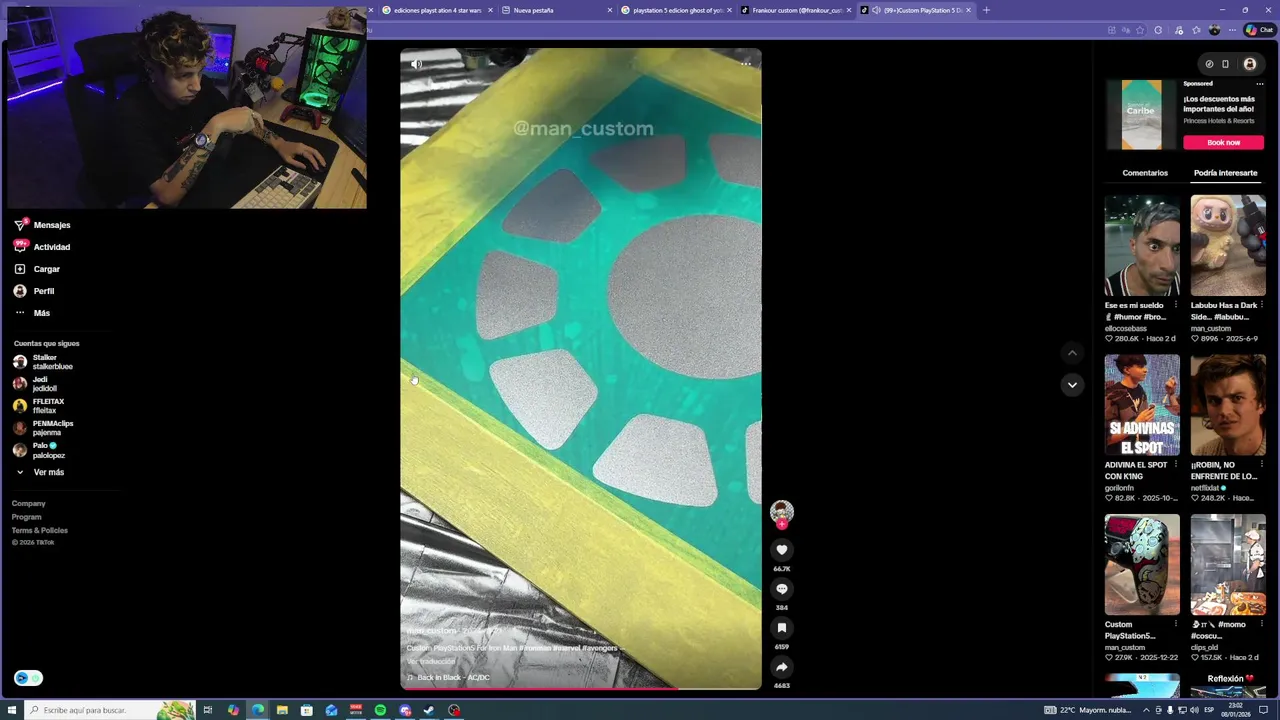Open 'ADIVINA EL SPOT CON K1NG' thumbnail

pyautogui.click(x=1142, y=405)
